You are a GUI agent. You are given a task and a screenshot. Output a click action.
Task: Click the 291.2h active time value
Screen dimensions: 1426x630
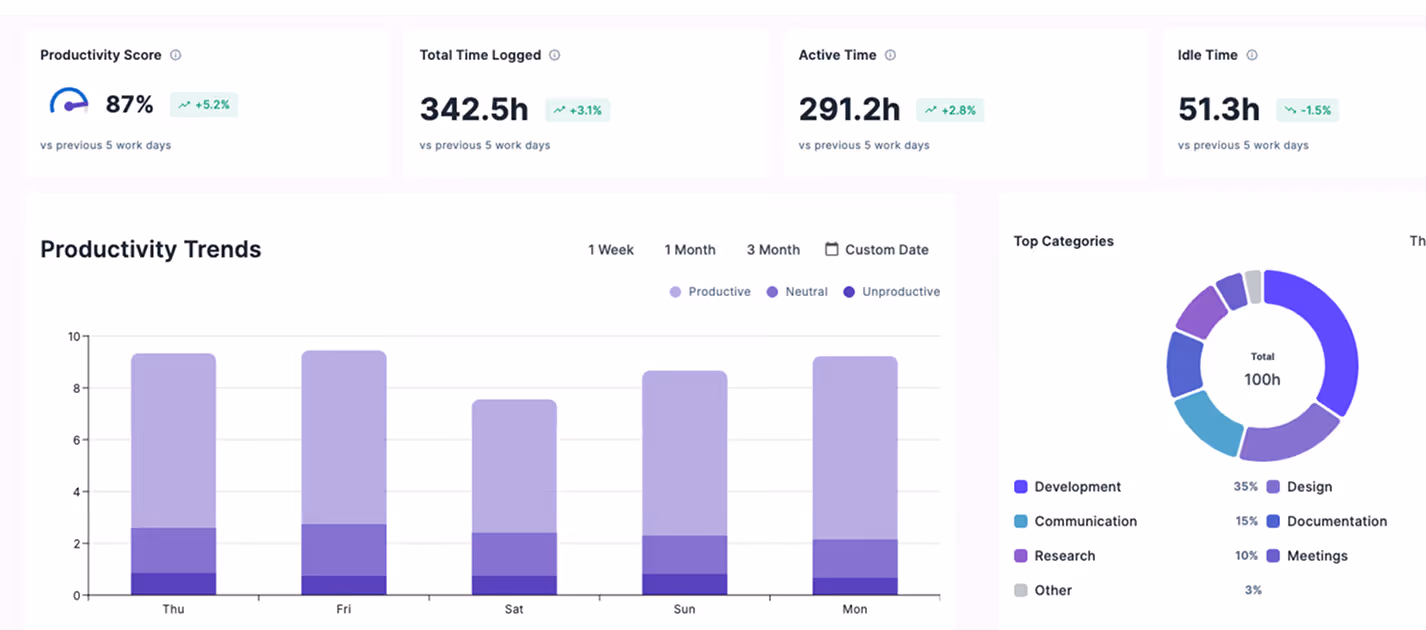click(x=850, y=108)
